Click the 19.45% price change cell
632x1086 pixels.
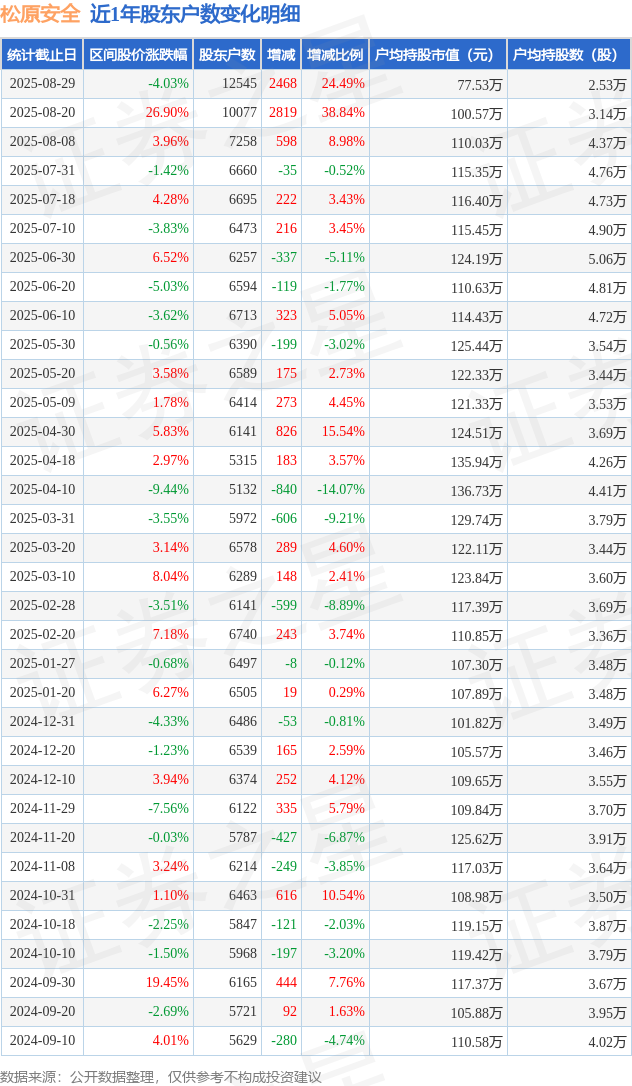pyautogui.click(x=168, y=982)
